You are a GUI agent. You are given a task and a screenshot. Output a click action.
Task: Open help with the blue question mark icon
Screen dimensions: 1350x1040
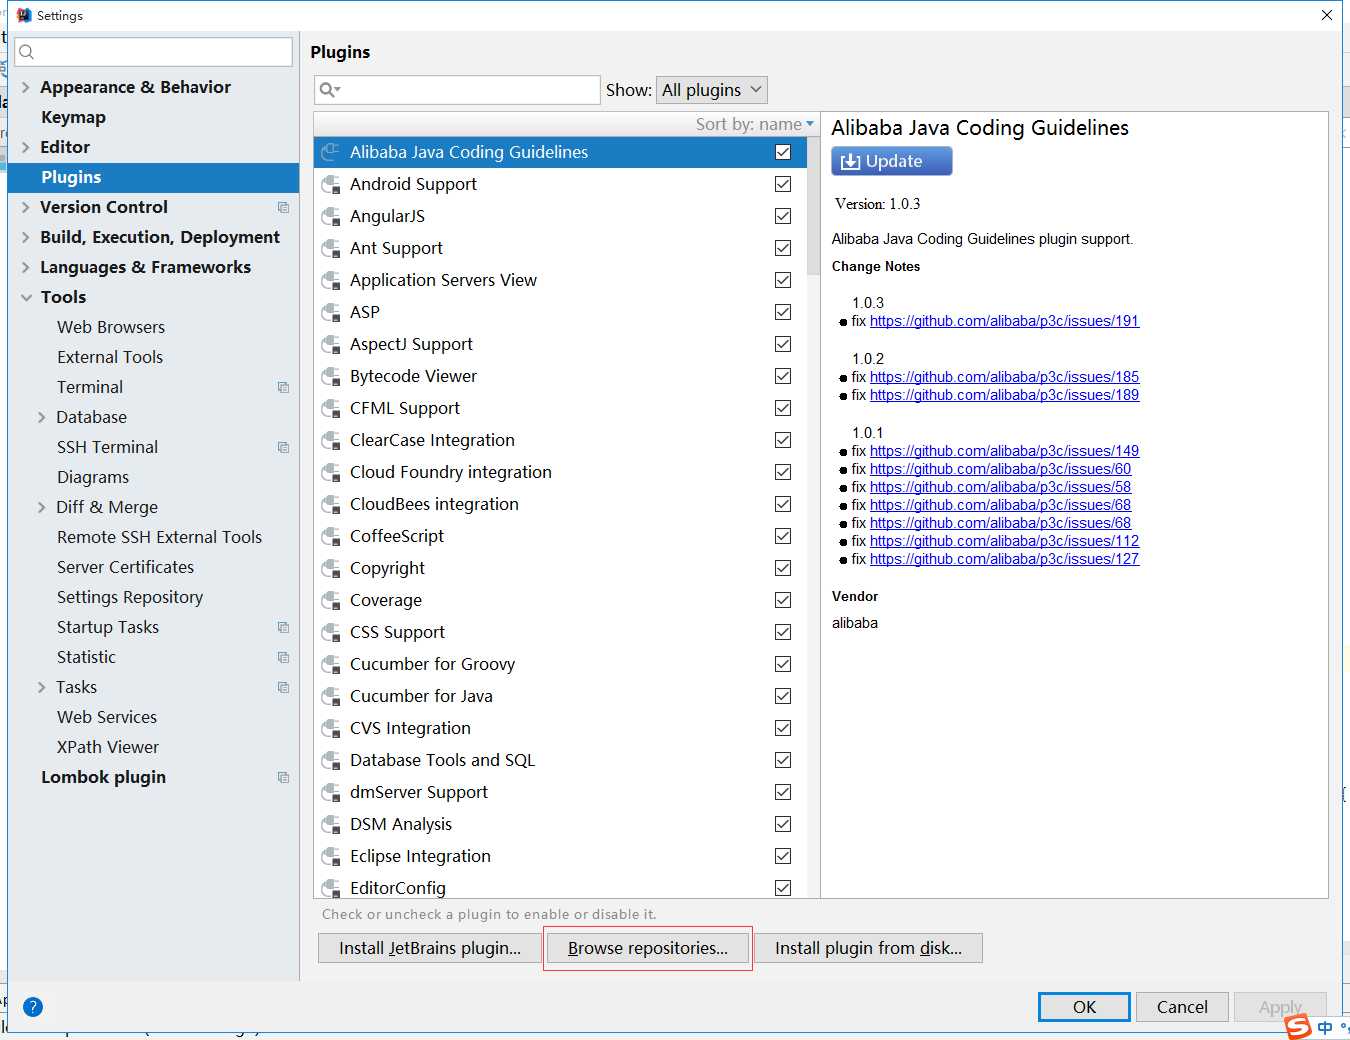coord(33,1007)
